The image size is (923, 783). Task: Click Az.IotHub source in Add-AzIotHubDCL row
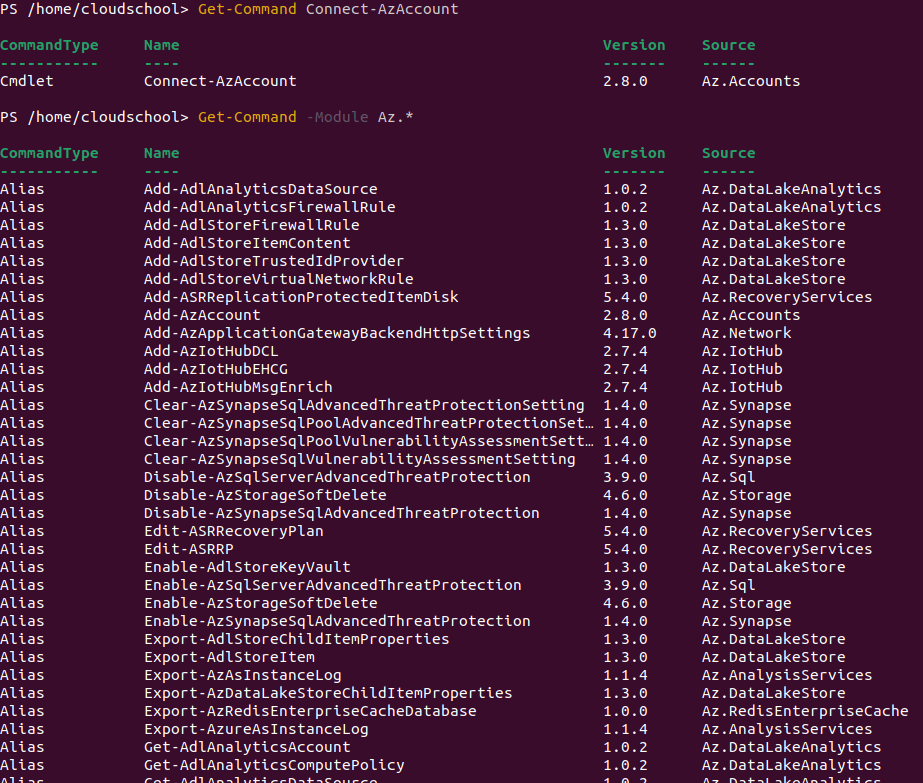(742, 351)
